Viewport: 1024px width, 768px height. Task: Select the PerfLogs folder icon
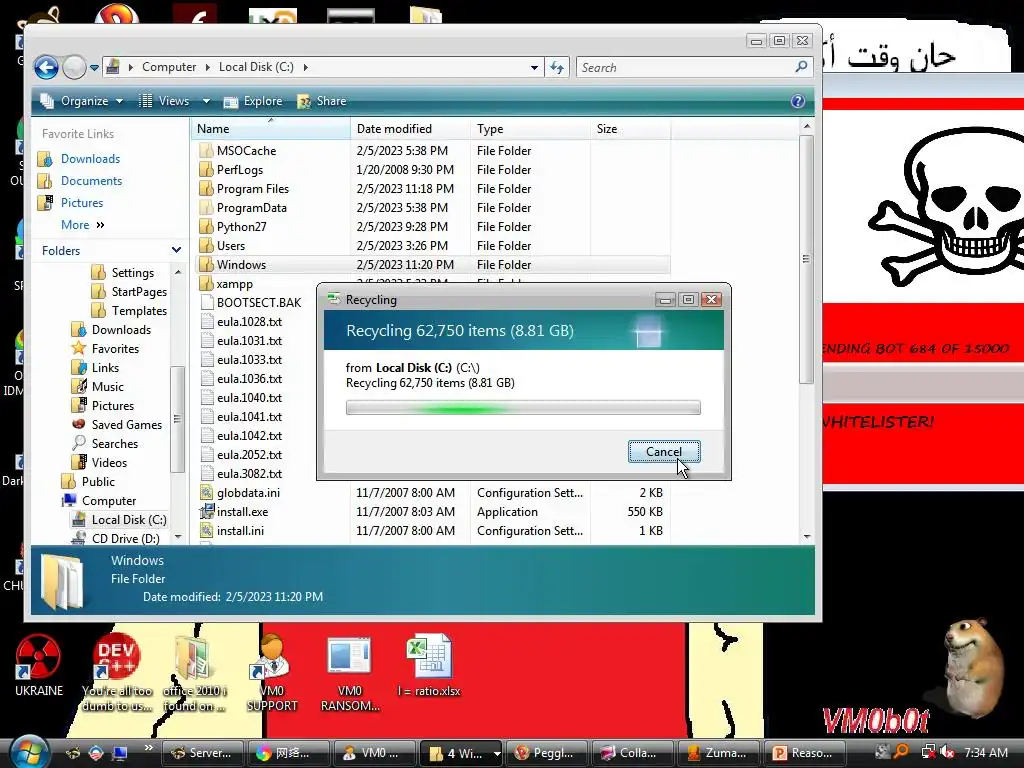206,169
